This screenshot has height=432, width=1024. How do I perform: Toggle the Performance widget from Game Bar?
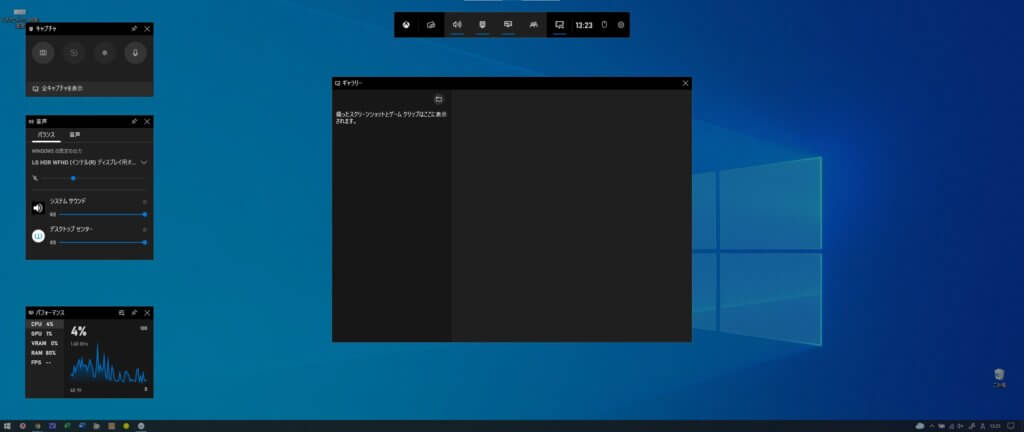[x=508, y=25]
